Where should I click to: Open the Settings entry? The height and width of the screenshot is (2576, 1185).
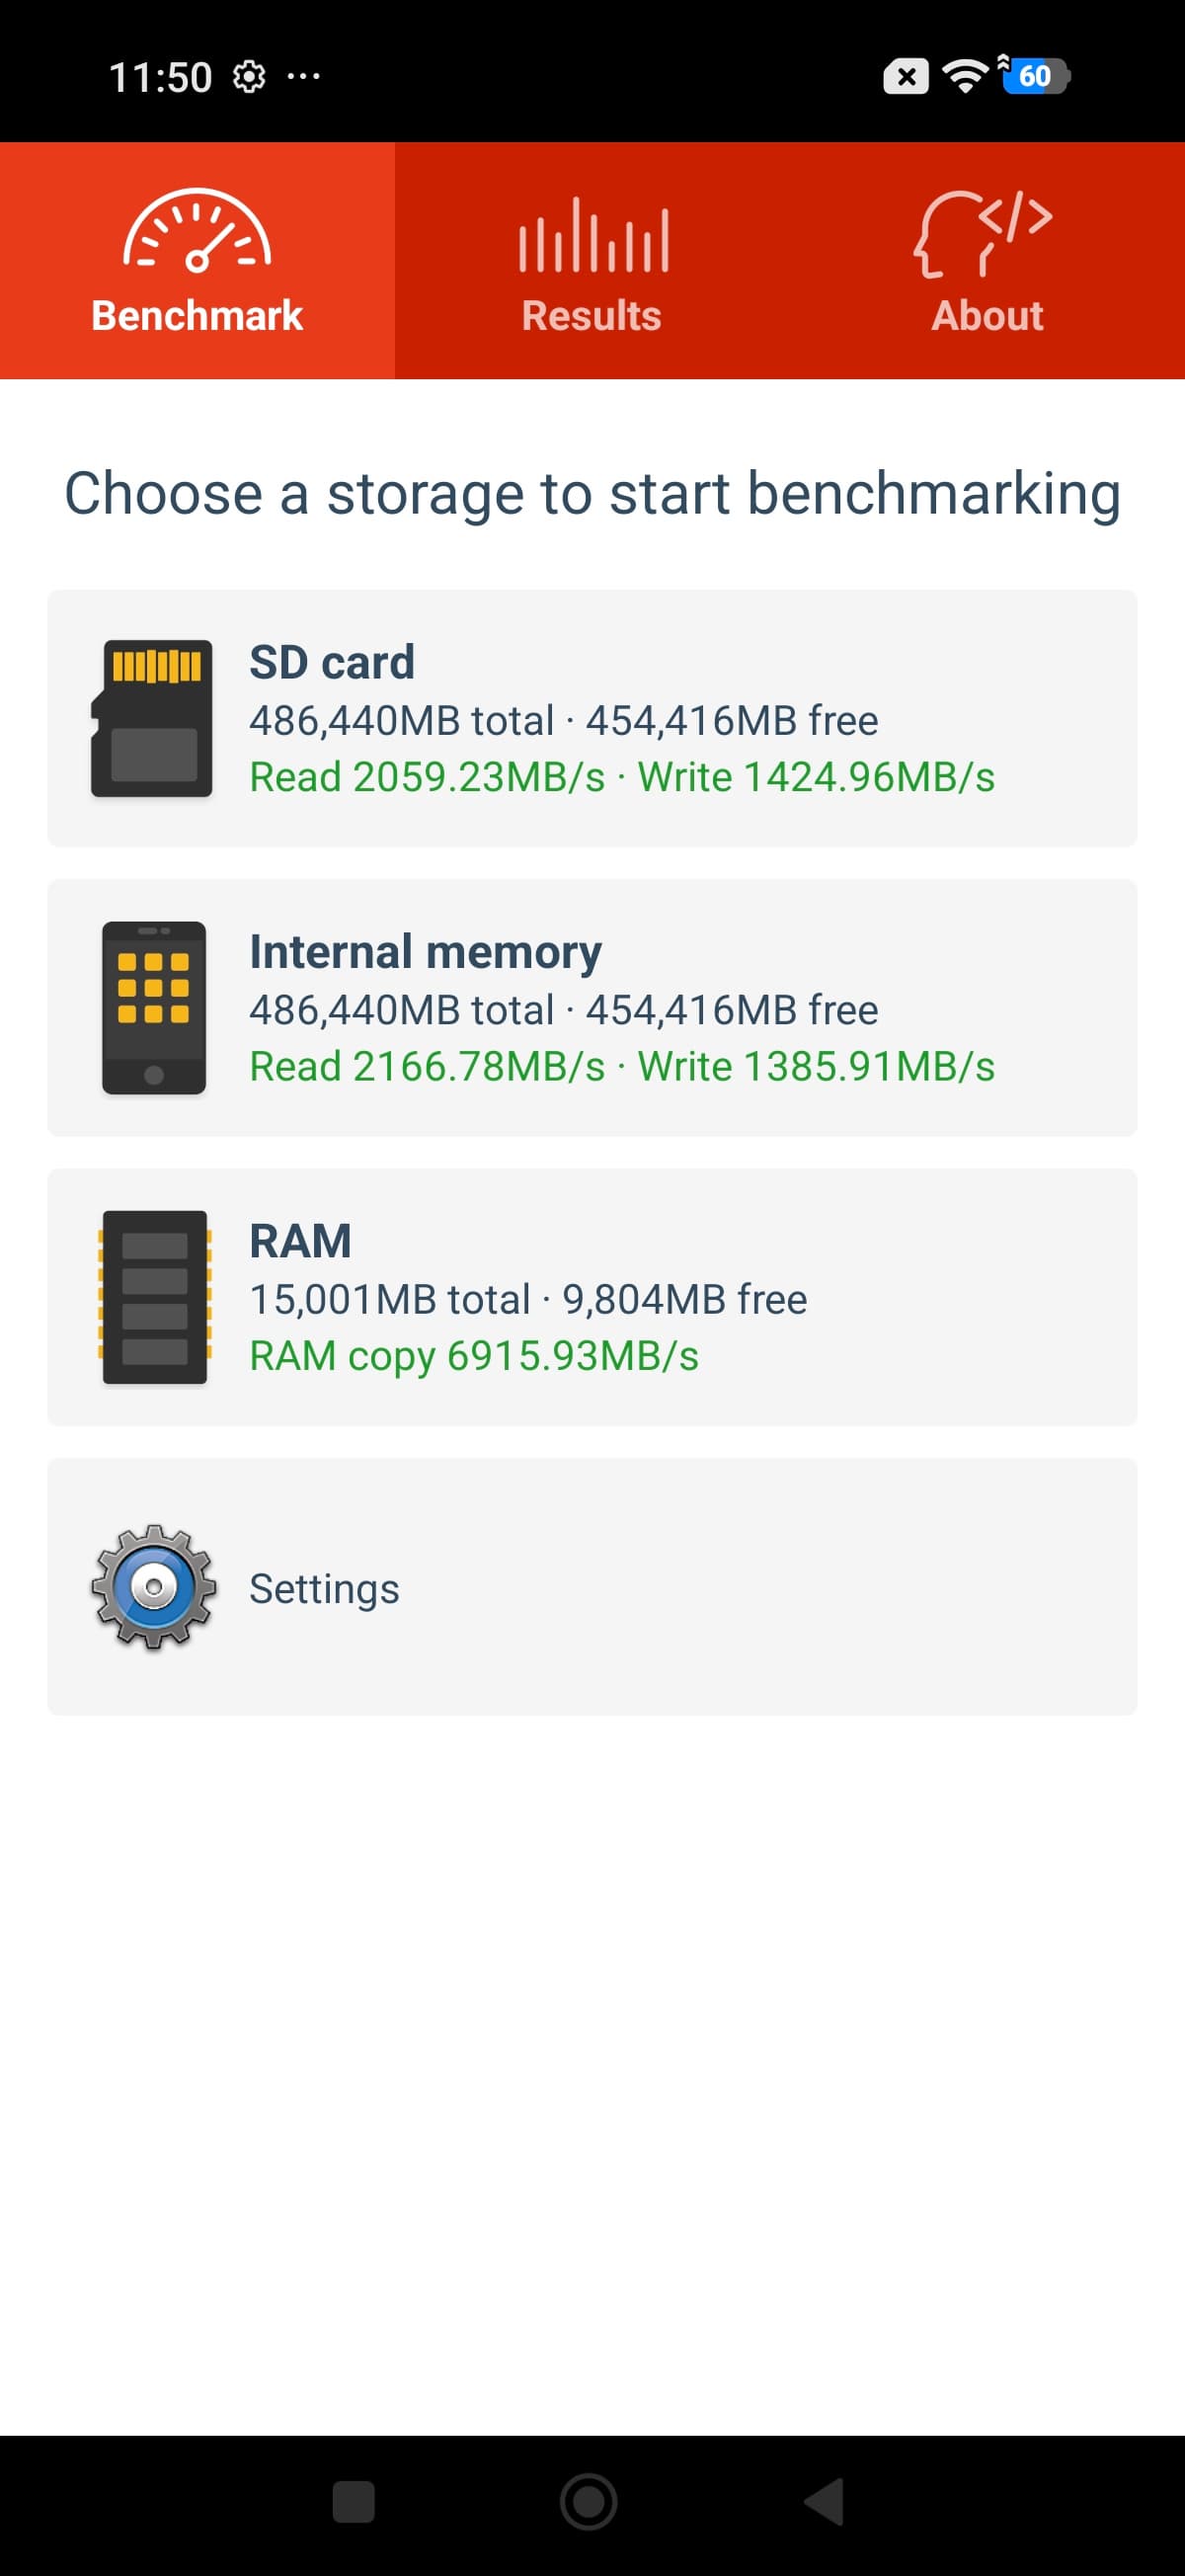pos(324,1588)
